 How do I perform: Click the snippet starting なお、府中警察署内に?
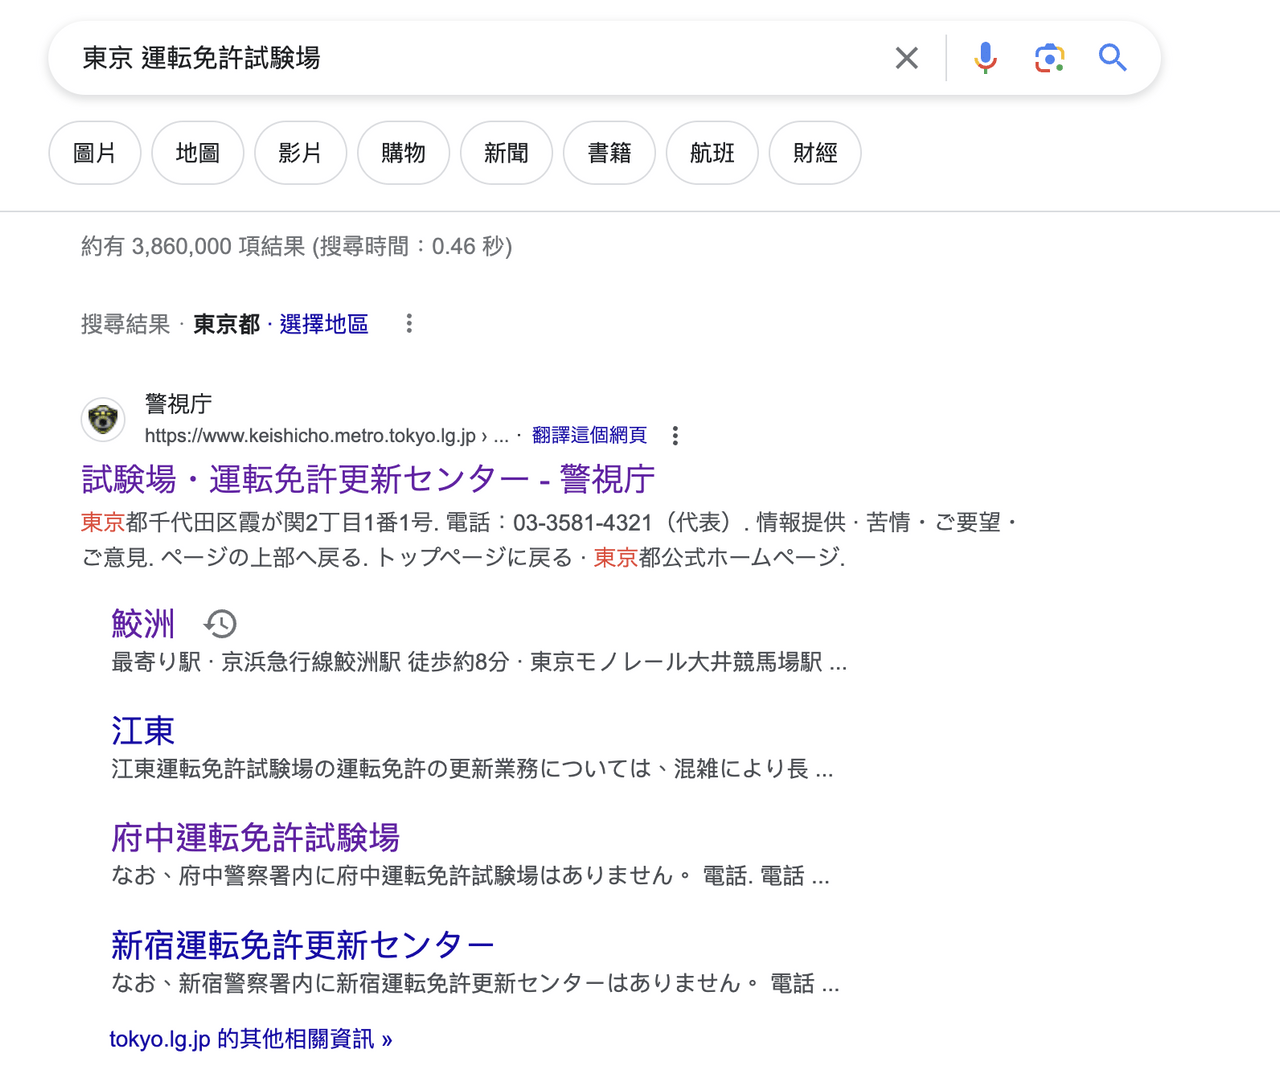pyautogui.click(x=470, y=876)
